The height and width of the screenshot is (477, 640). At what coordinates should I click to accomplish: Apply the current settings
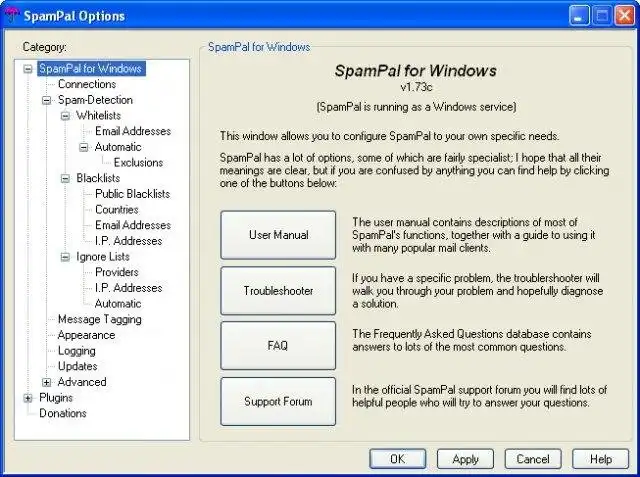click(x=465, y=459)
